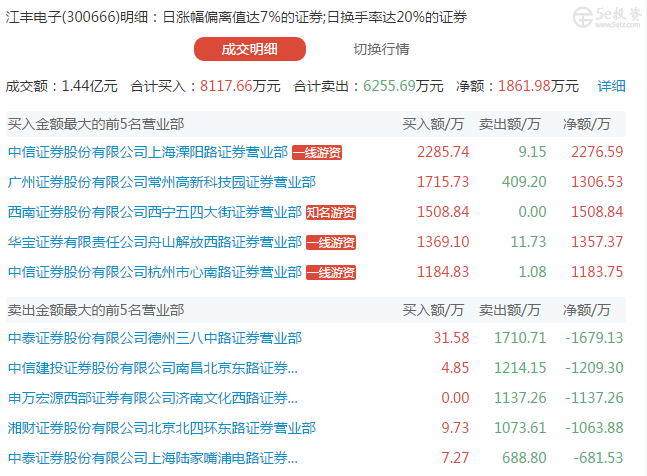This screenshot has height=476, width=647.
Task: Click 一线游资 badge on 杭州市心南路 row
Action: tap(331, 273)
